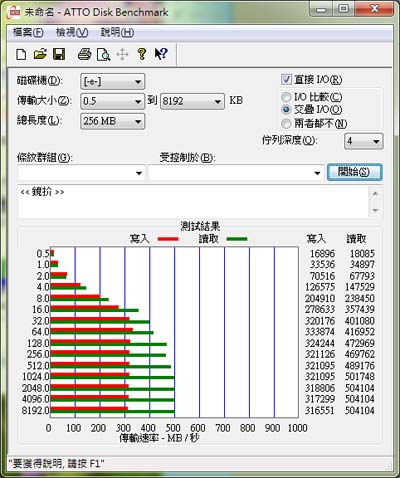
Task: Click the description box scroll up arrow
Action: 376,193
